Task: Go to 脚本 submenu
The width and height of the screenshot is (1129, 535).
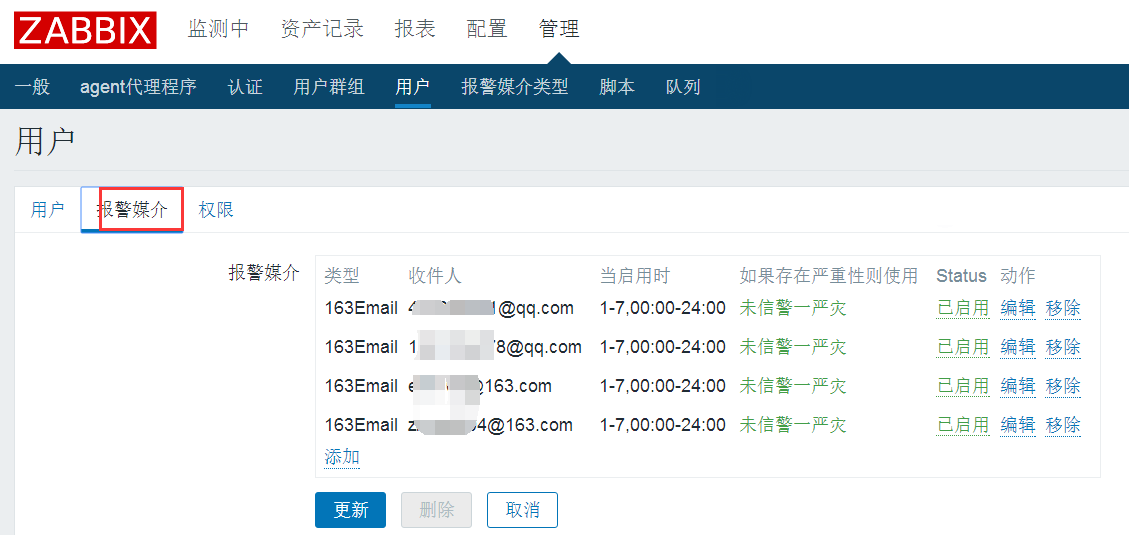Action: (x=617, y=87)
